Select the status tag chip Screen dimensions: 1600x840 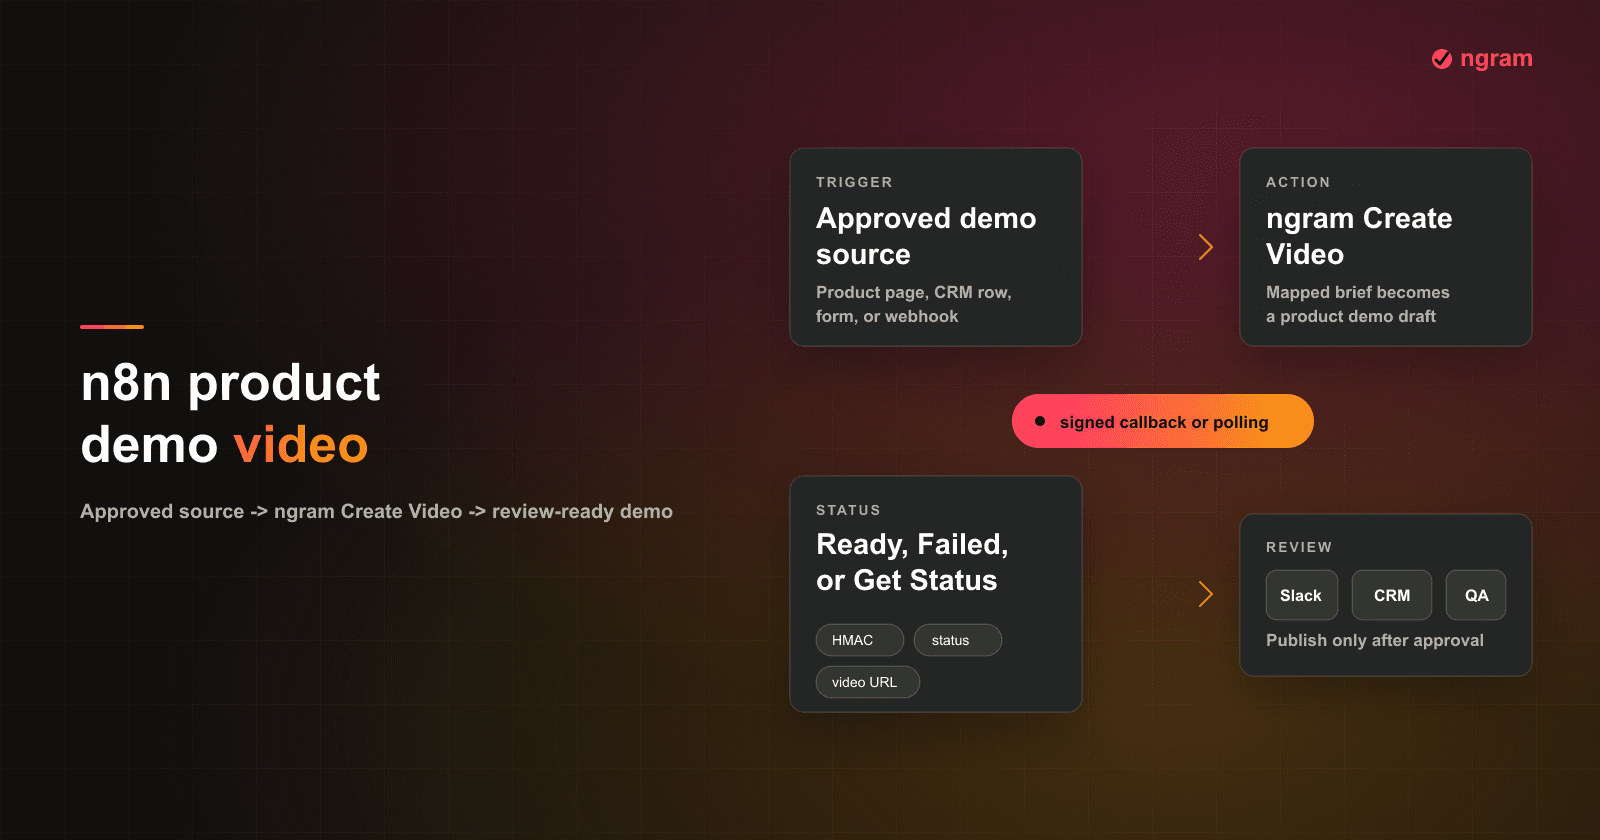click(x=958, y=640)
